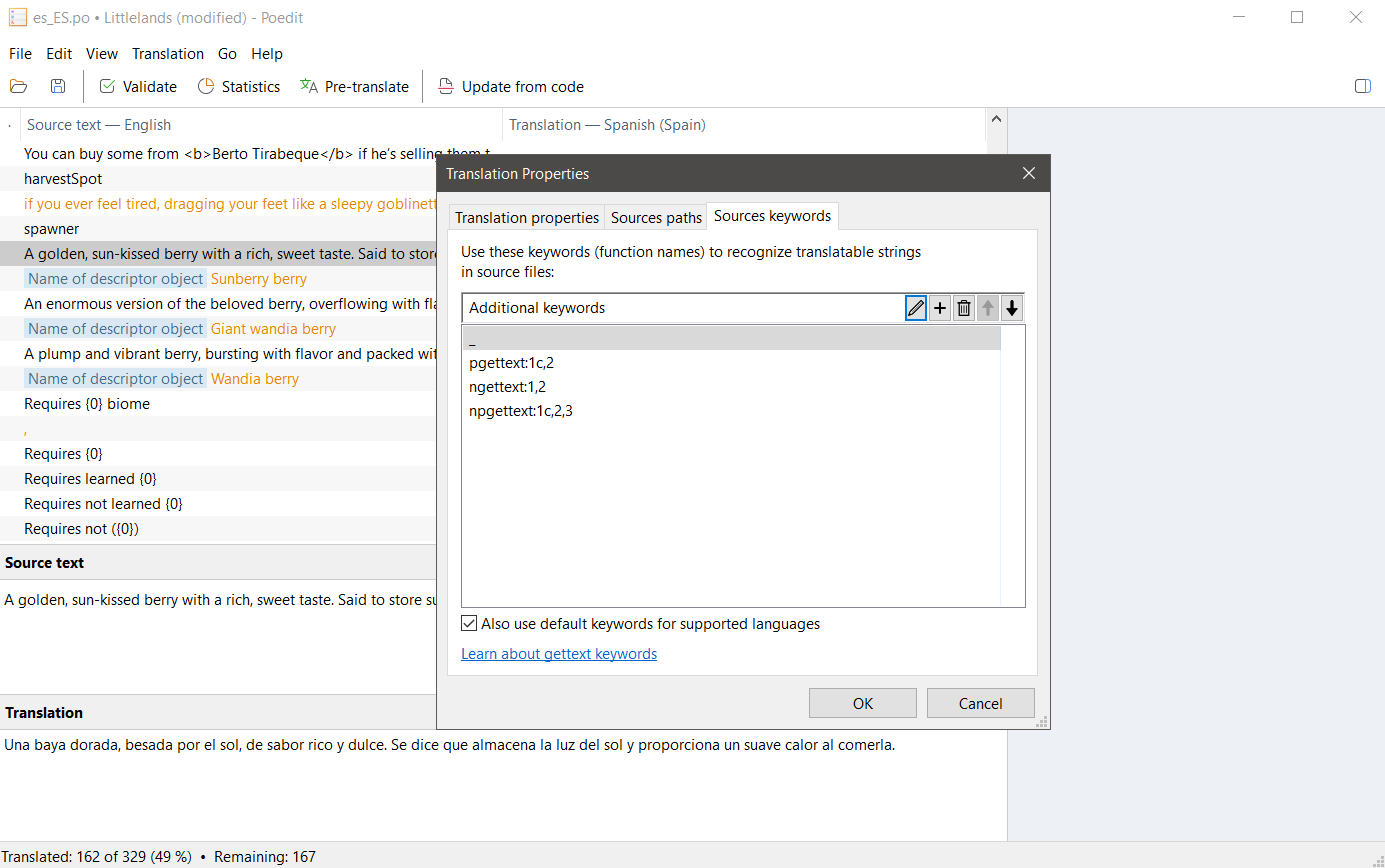Open Learn about gettext keywords link

[559, 654]
